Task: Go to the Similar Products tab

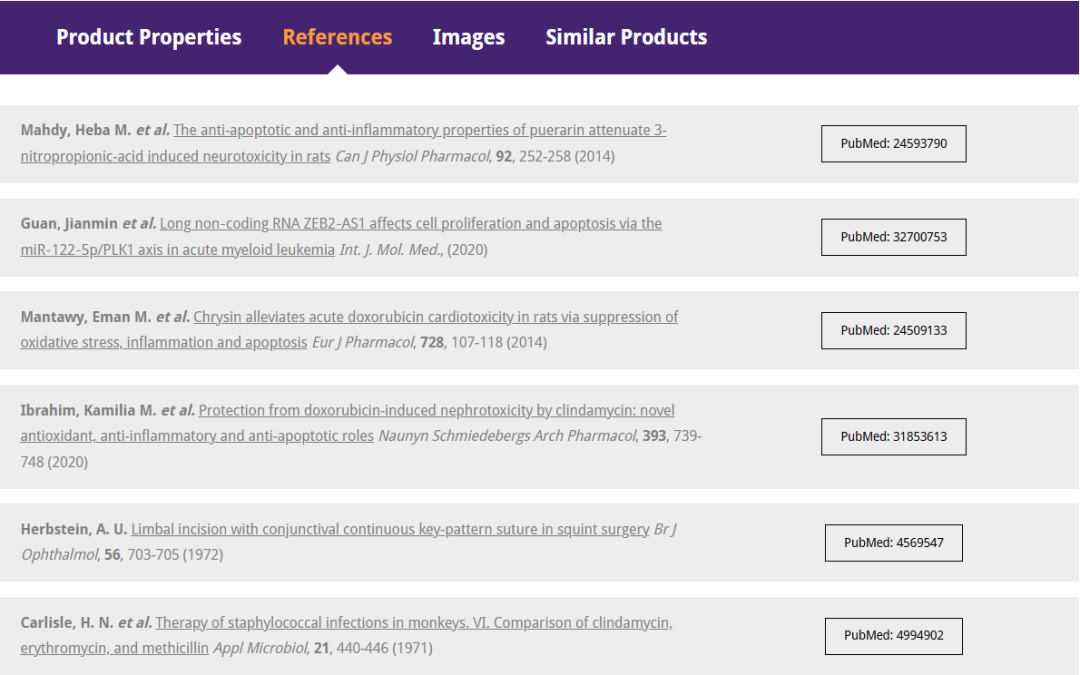Action: [x=626, y=38]
